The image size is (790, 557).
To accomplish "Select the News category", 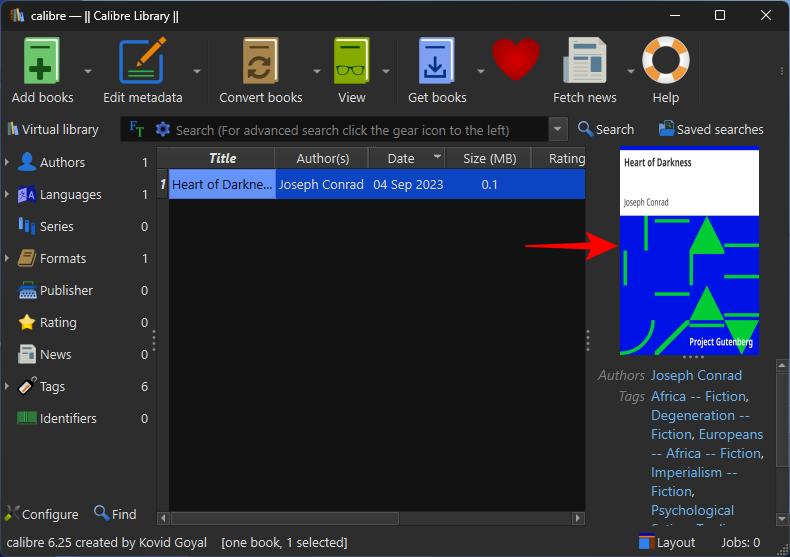I will tap(55, 355).
